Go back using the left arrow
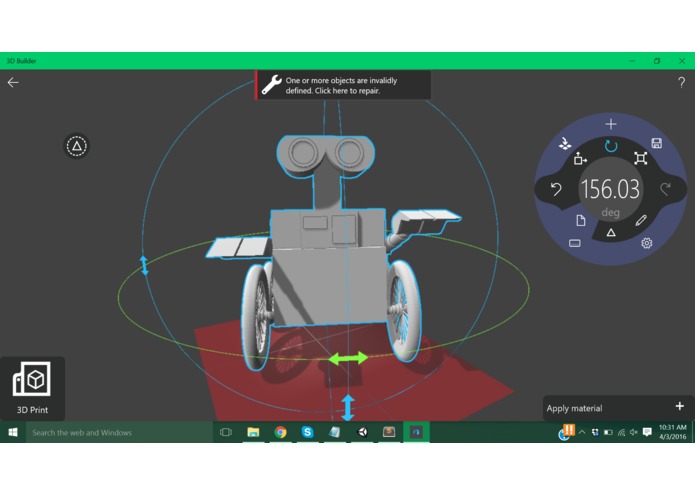The image size is (695, 494). [13, 82]
